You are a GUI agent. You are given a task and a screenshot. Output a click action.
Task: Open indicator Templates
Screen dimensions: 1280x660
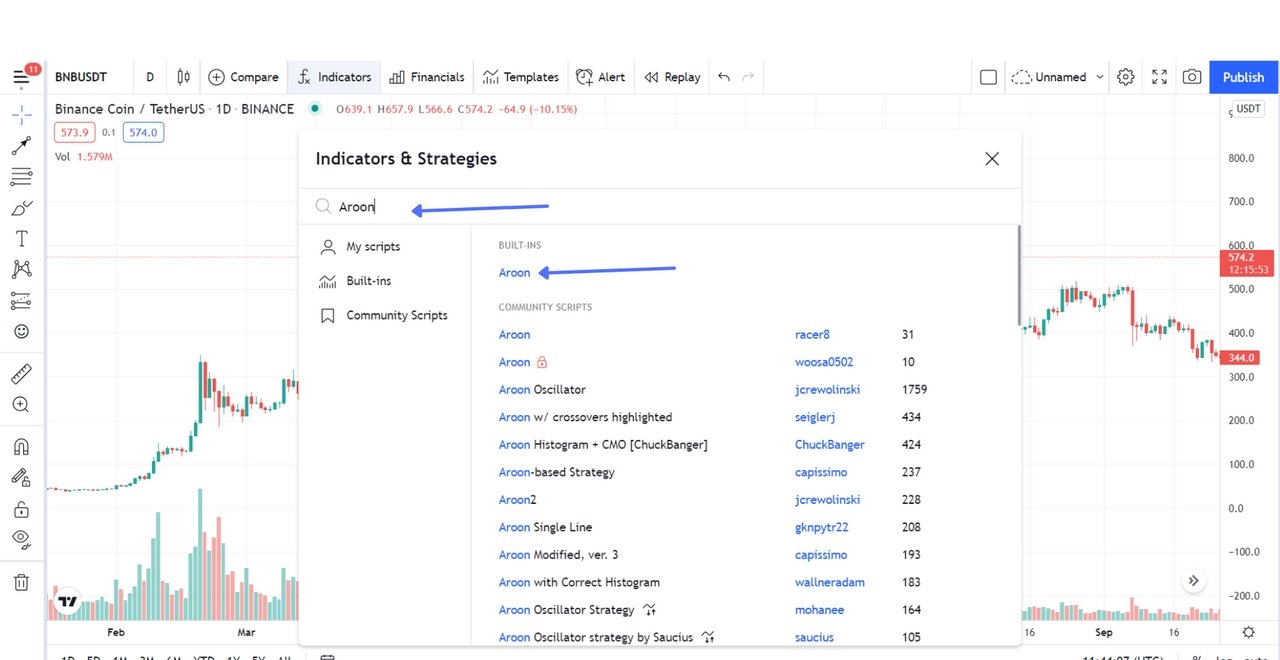[x=520, y=77]
